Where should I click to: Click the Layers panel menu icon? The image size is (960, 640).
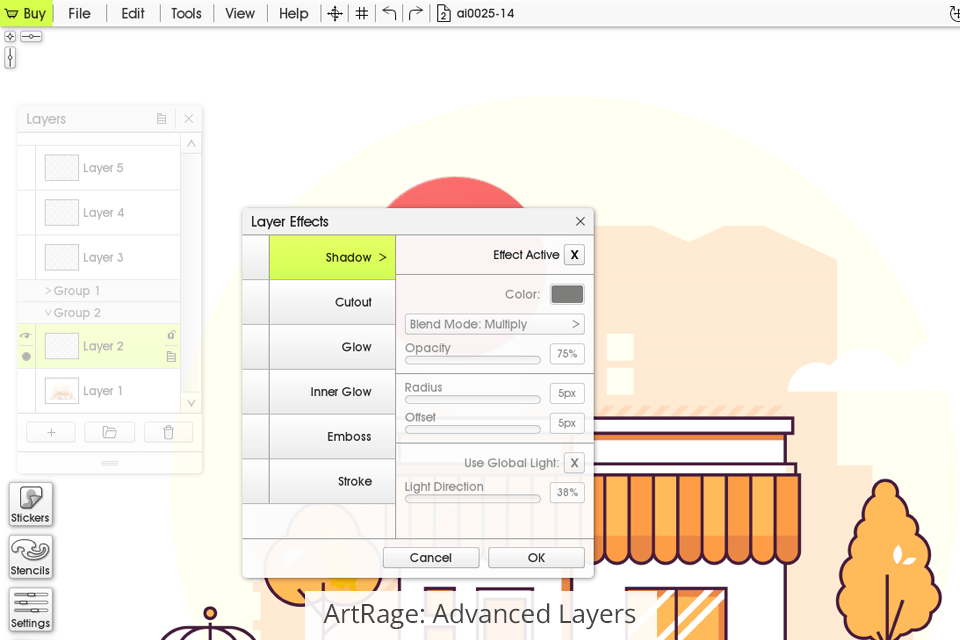click(162, 119)
